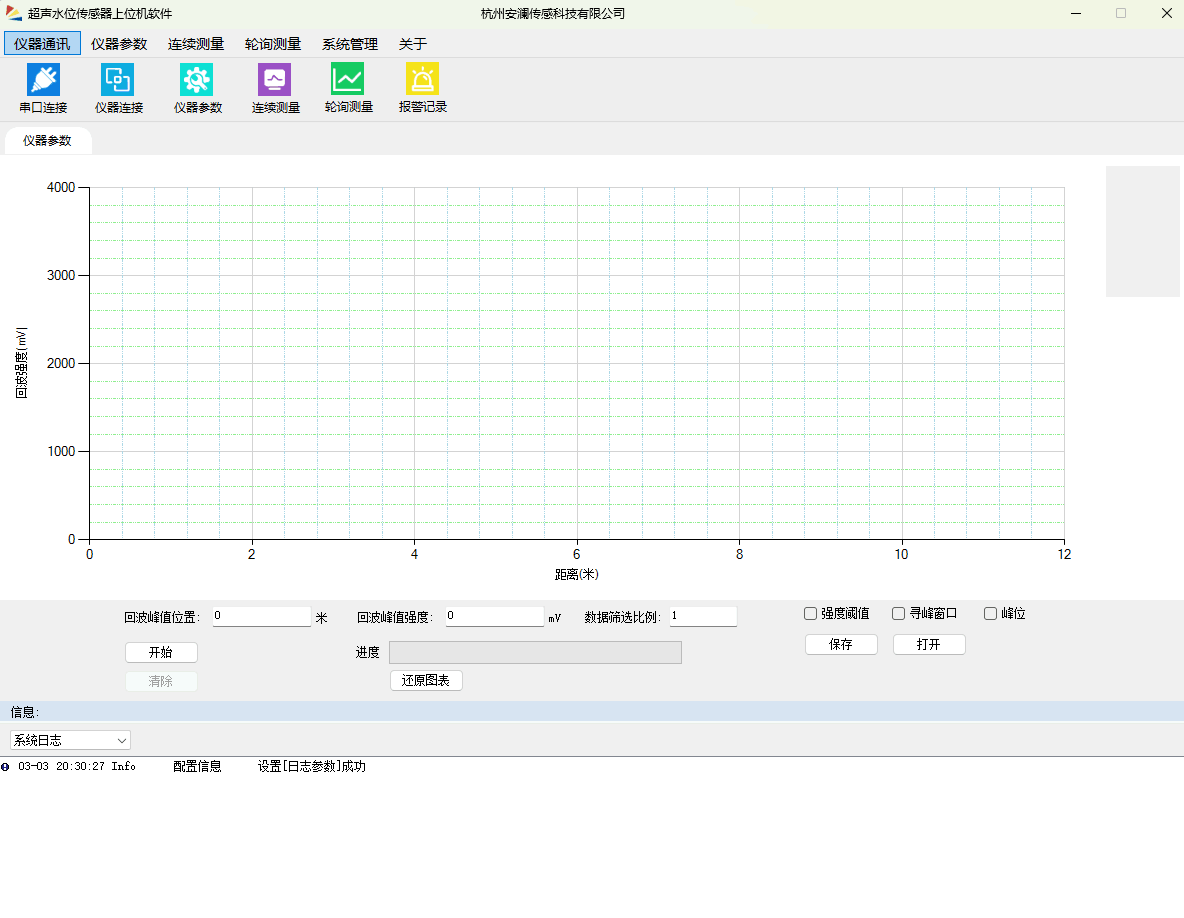
Task: Click the 数据筛选比例 input field
Action: 703,617
